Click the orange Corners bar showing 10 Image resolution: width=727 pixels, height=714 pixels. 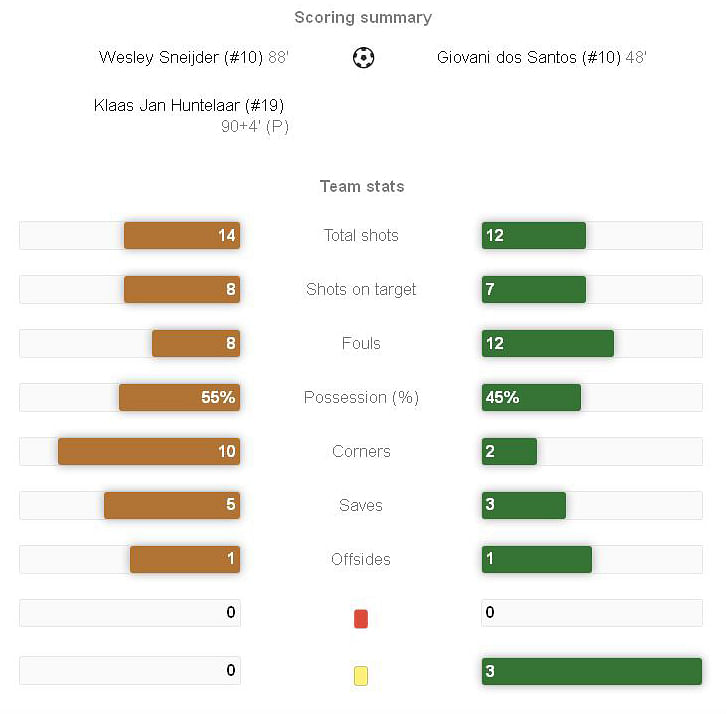[x=149, y=452]
